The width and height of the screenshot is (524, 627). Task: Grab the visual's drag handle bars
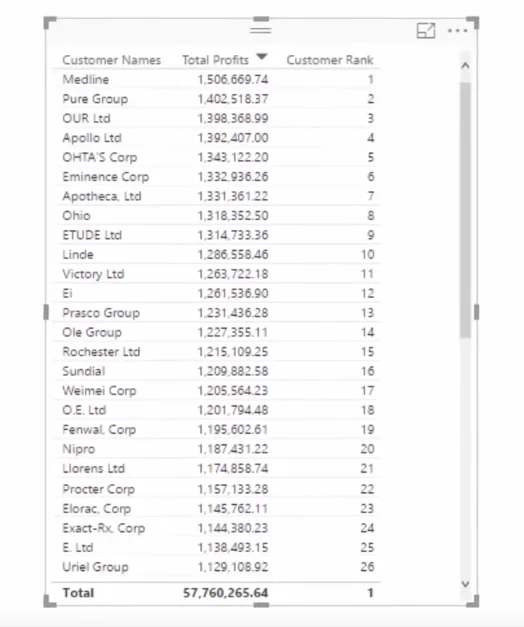[x=261, y=30]
